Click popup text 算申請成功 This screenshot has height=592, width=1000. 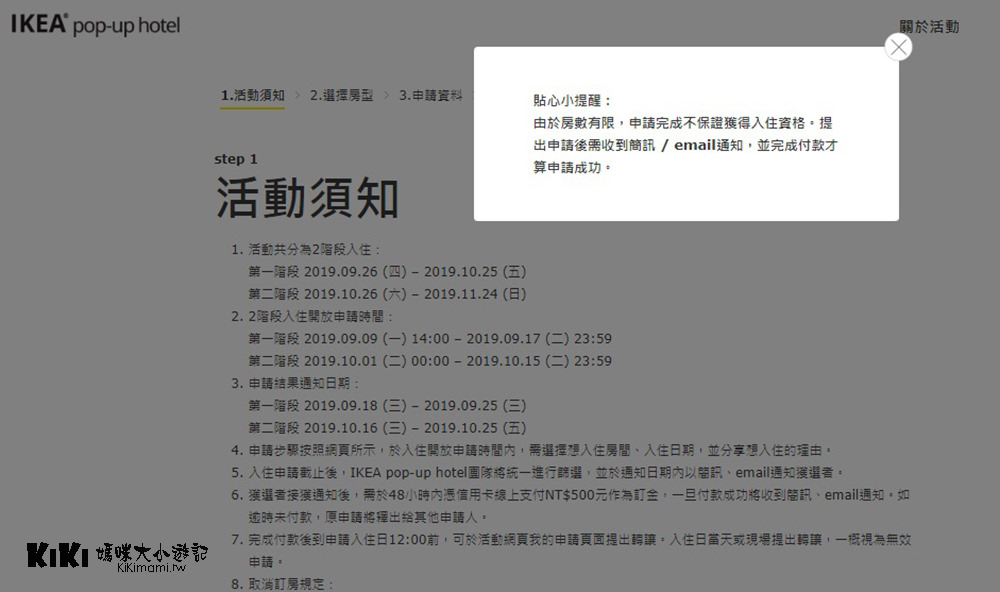point(572,168)
